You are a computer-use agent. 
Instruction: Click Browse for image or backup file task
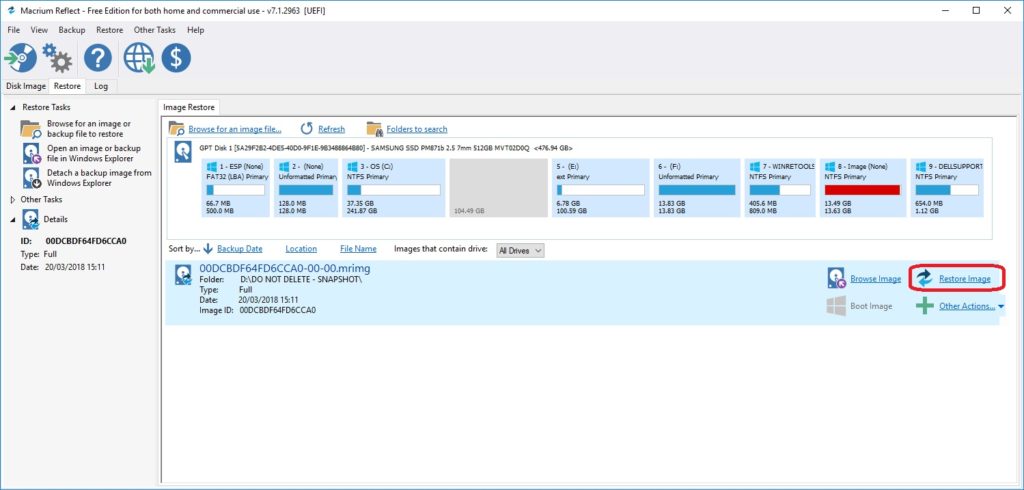(x=88, y=129)
